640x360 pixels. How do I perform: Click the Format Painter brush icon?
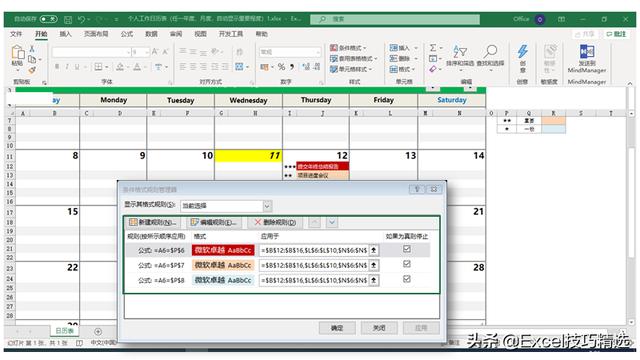point(32,70)
